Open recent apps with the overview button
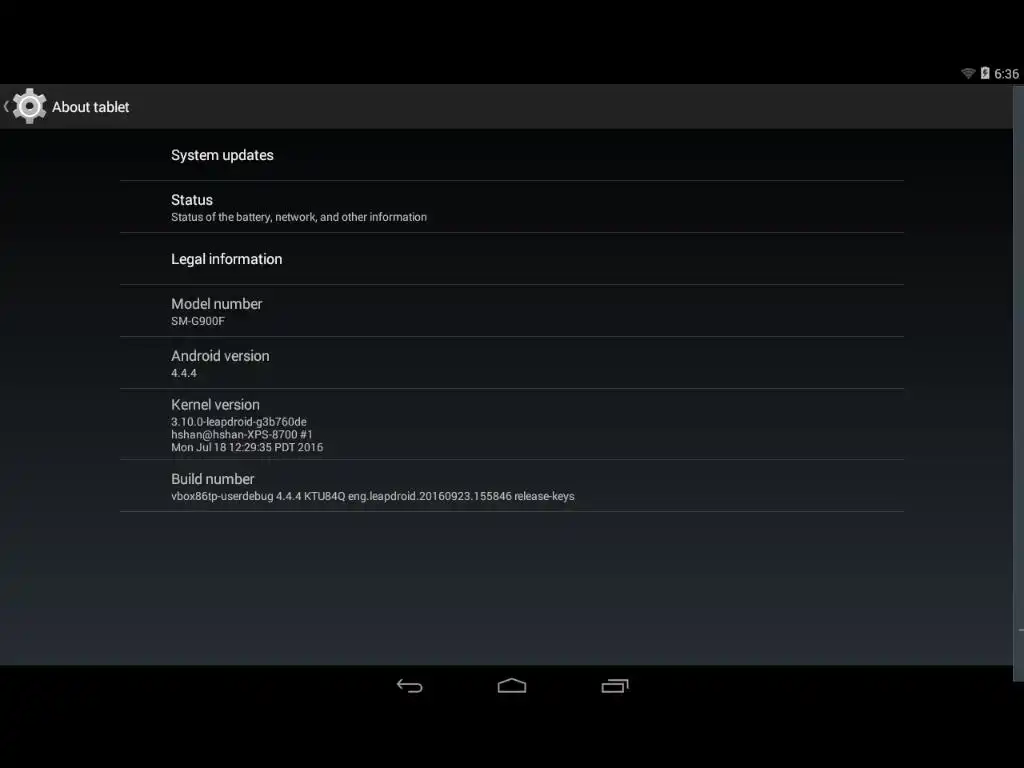This screenshot has width=1024, height=768. pos(615,686)
